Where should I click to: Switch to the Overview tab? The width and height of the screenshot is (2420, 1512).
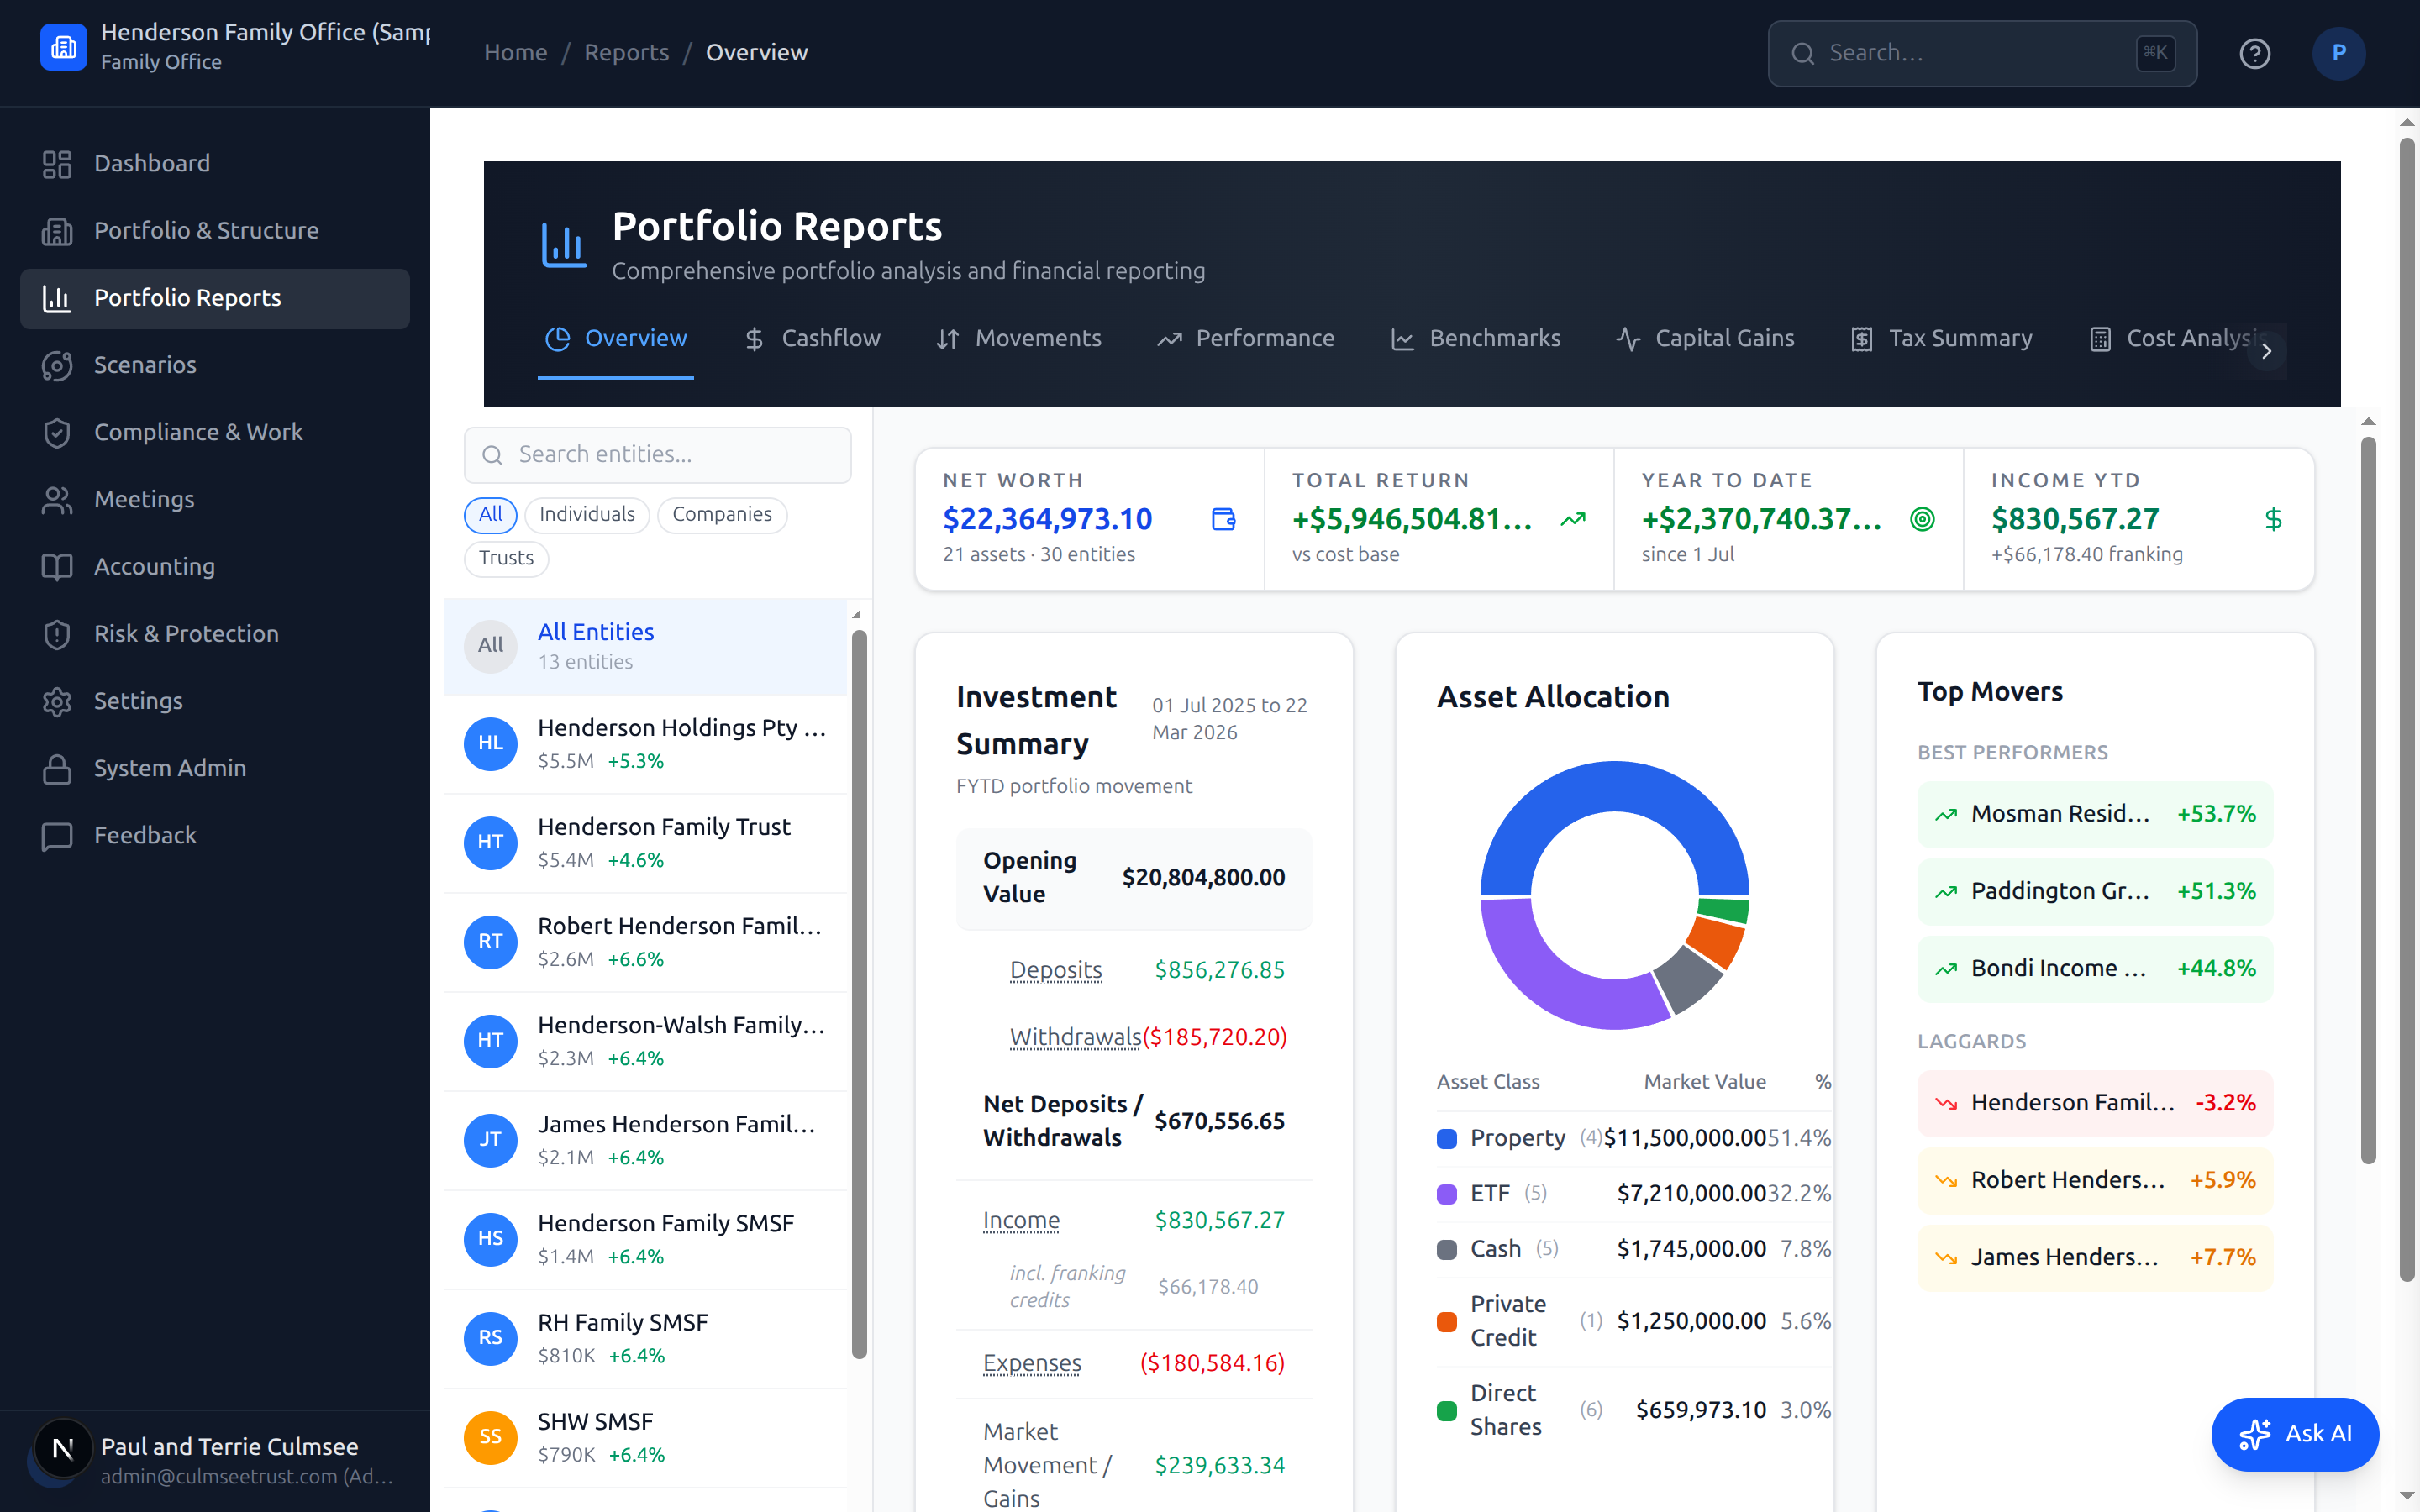coord(616,339)
